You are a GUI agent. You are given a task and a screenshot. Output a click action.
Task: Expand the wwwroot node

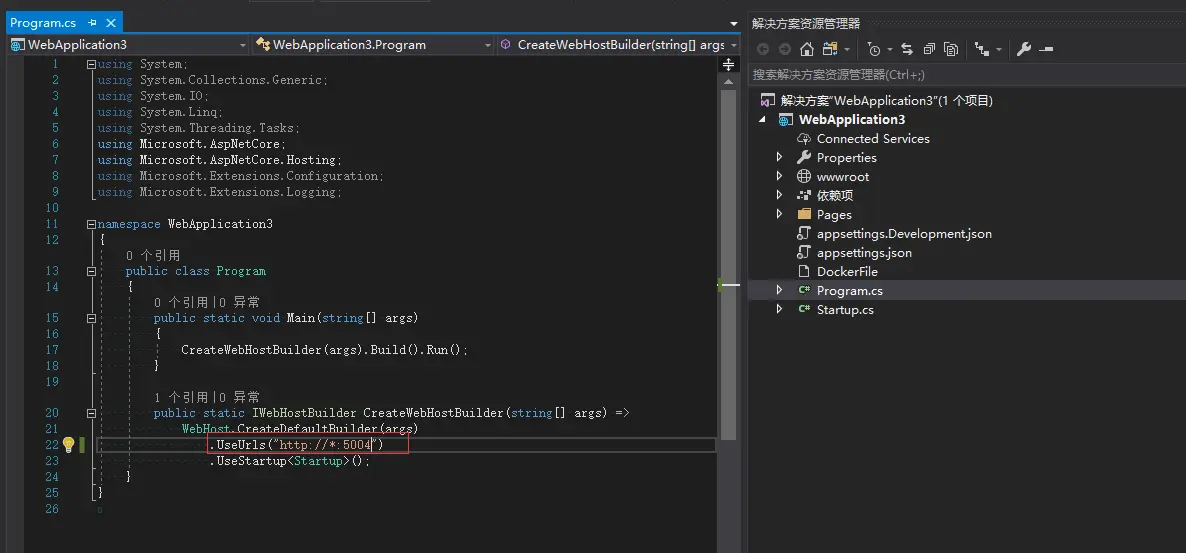pos(780,176)
